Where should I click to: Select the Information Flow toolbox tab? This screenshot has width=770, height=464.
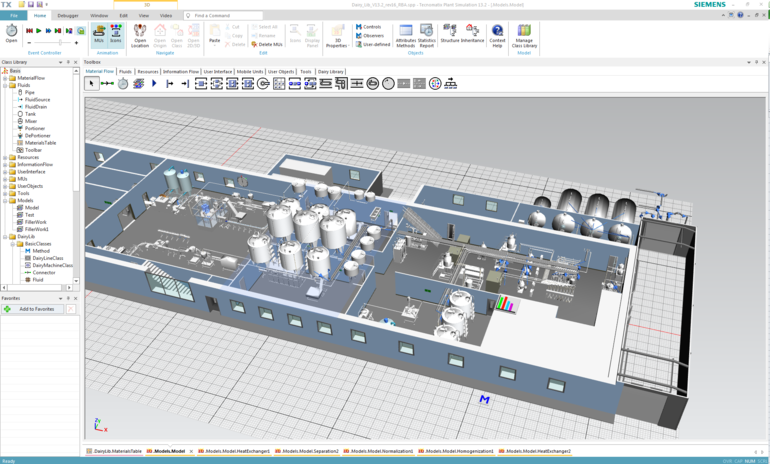coord(181,72)
